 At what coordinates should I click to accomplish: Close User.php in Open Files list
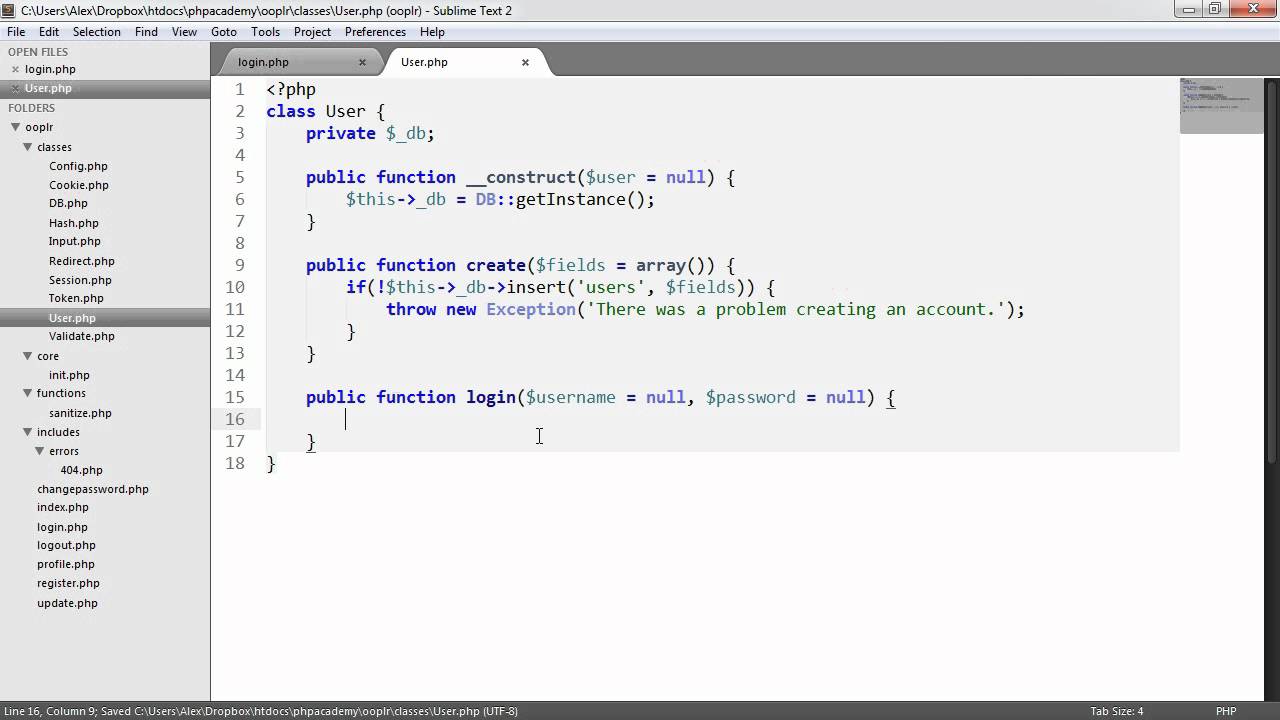tap(15, 89)
